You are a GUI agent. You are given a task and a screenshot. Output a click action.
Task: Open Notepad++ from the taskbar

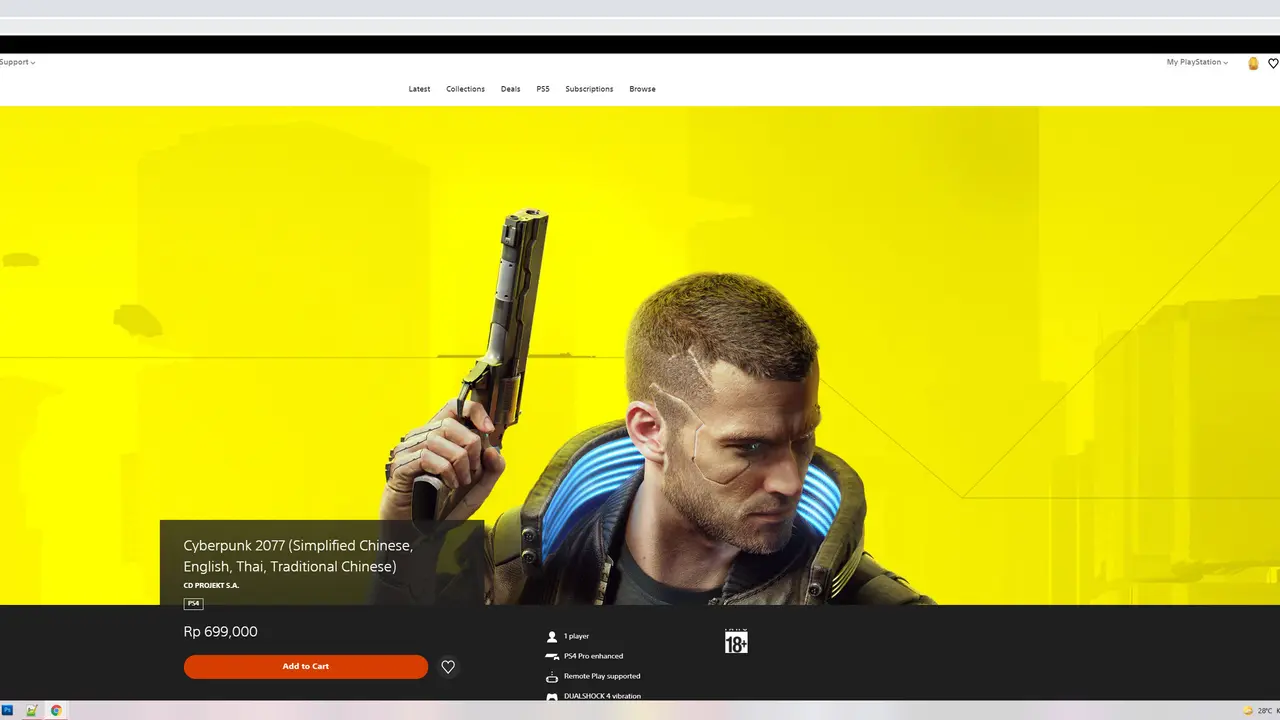31,711
